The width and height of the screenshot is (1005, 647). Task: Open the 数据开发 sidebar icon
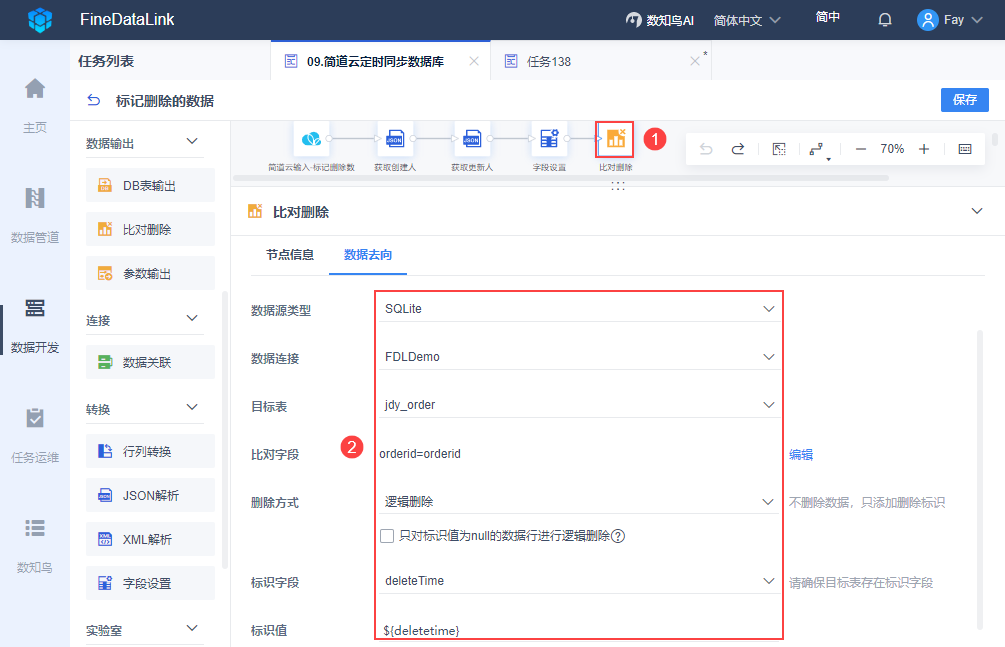(x=35, y=308)
